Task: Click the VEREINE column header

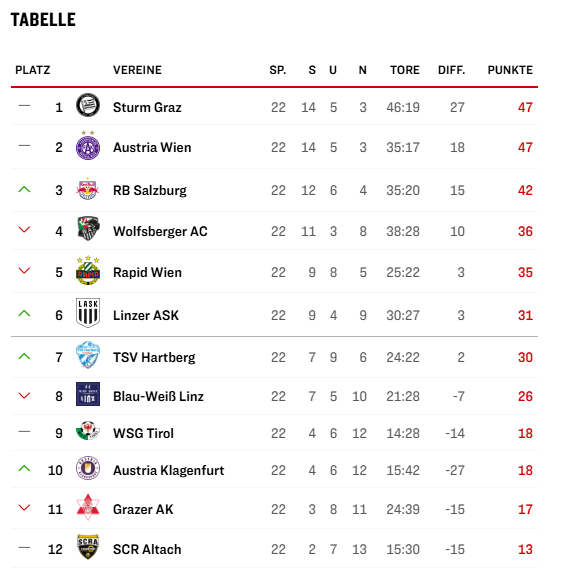Action: (137, 70)
